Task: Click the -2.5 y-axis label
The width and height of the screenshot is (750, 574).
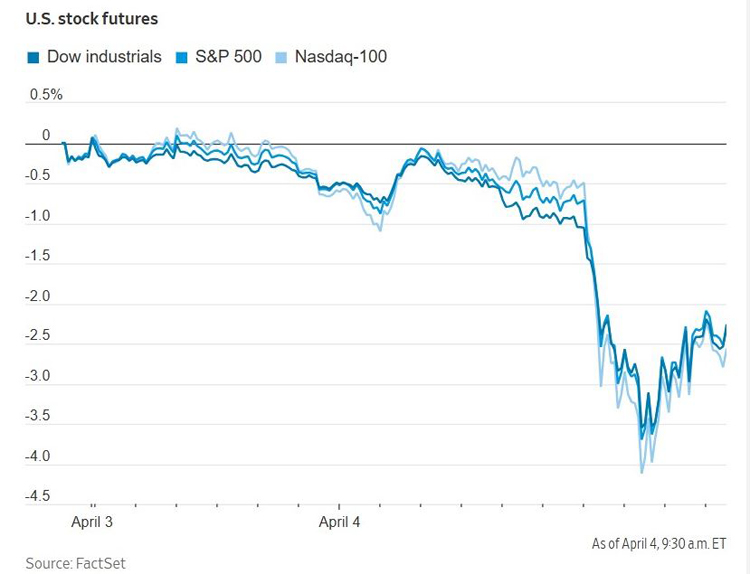Action: 37,335
